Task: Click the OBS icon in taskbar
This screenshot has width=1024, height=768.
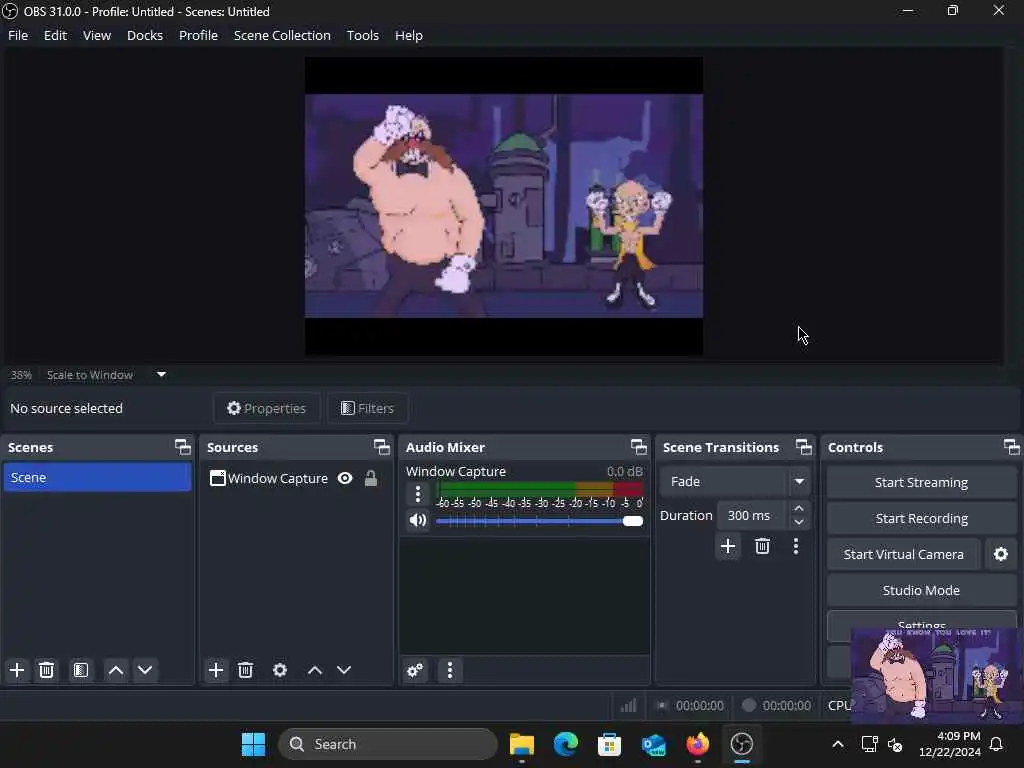Action: [x=742, y=744]
